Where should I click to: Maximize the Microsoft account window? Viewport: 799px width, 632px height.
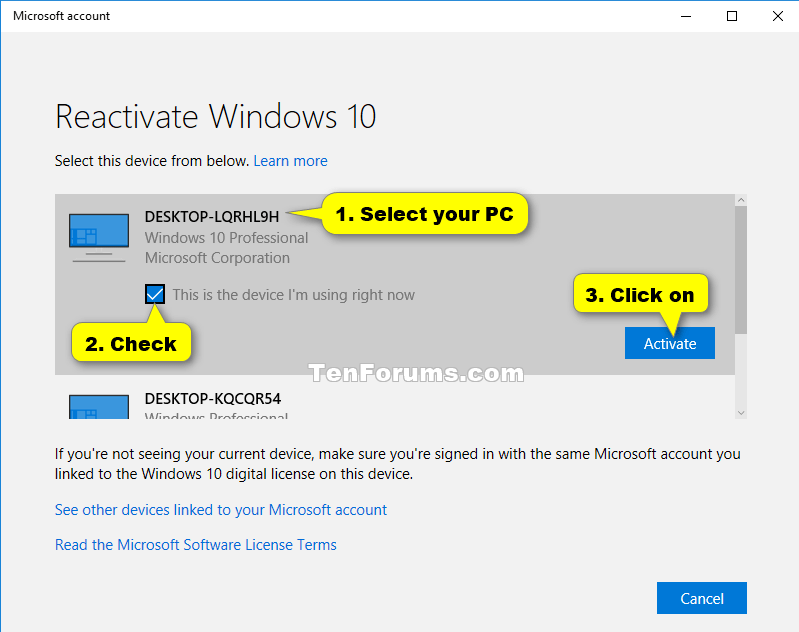pyautogui.click(x=732, y=16)
